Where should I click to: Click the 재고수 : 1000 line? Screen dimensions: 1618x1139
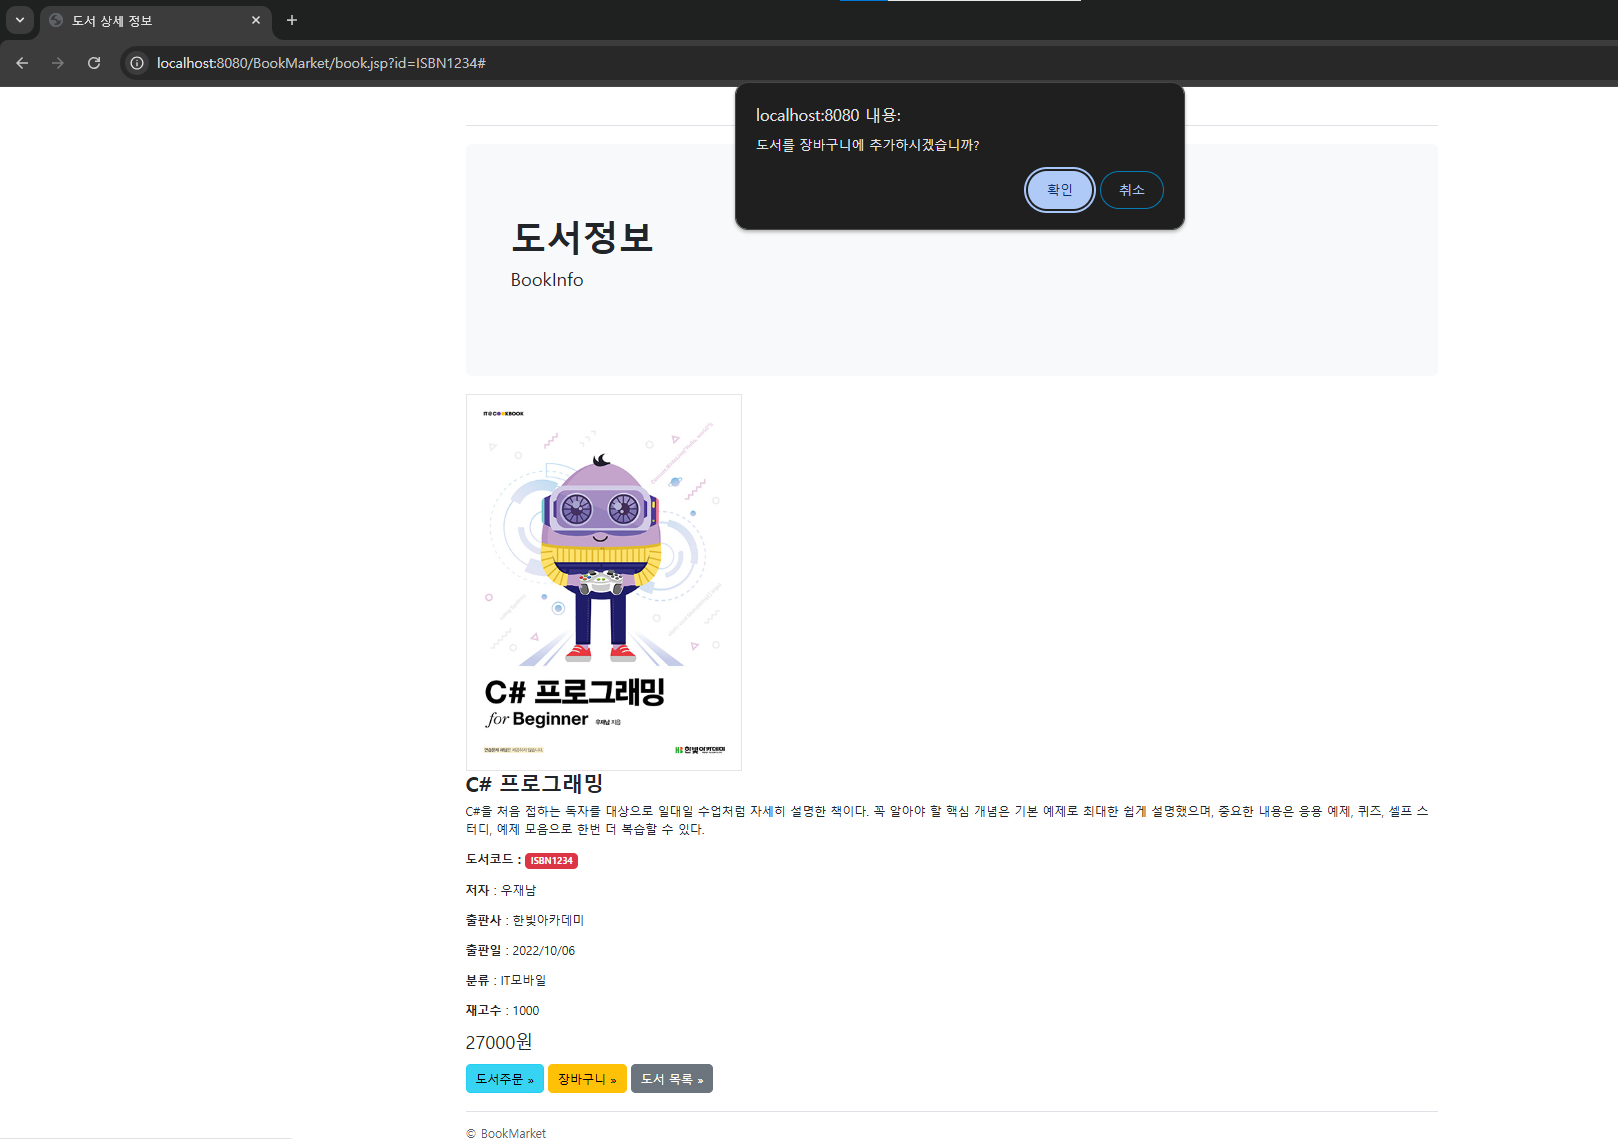pyautogui.click(x=502, y=1010)
